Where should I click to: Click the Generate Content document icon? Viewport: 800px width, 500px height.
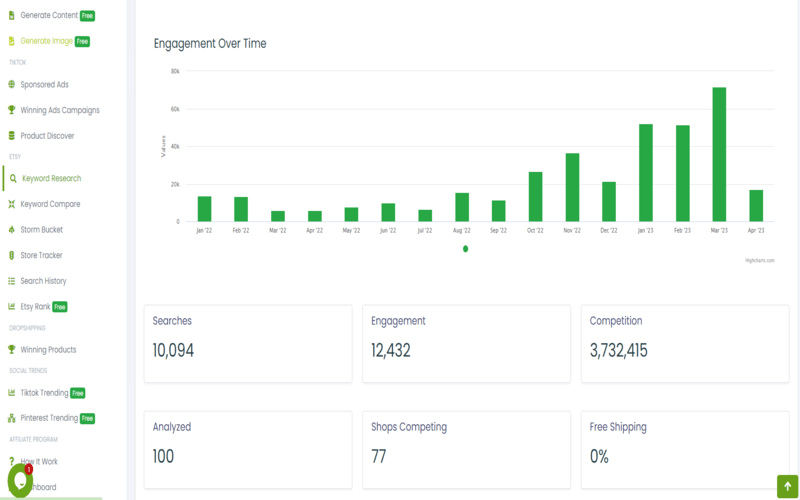click(x=12, y=15)
